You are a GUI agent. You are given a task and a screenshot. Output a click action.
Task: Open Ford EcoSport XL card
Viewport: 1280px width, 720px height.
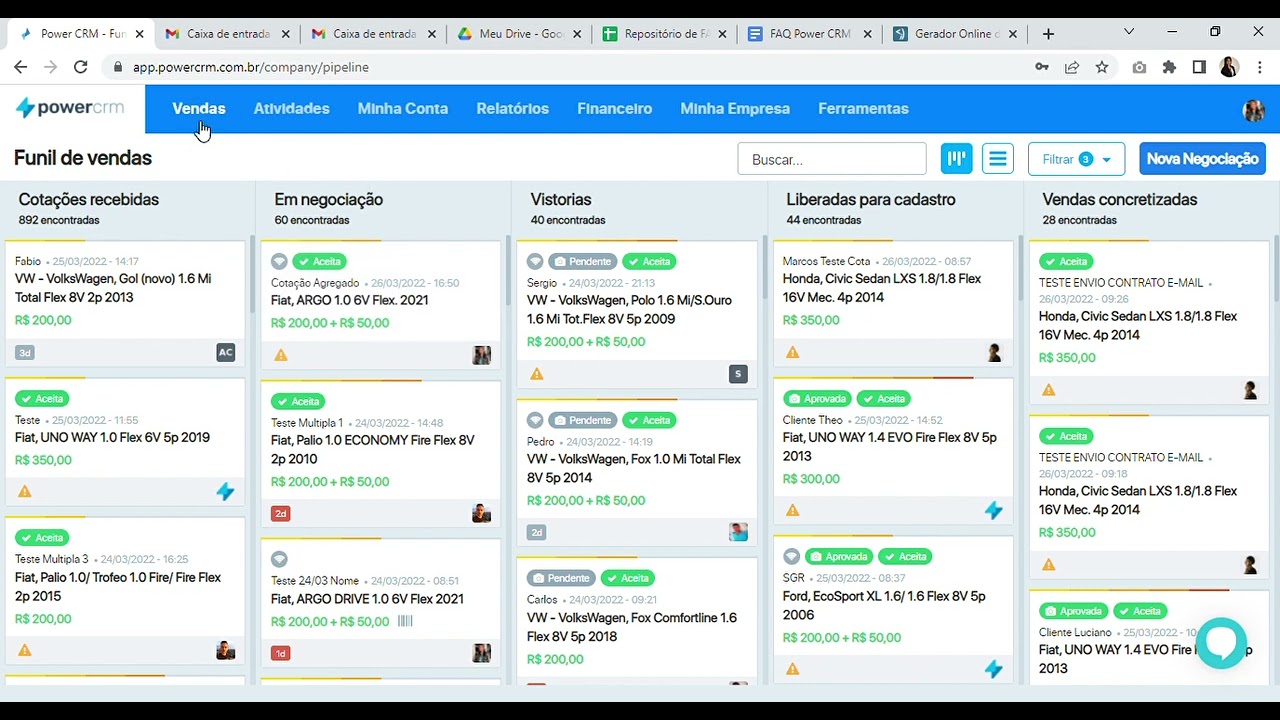pos(893,610)
